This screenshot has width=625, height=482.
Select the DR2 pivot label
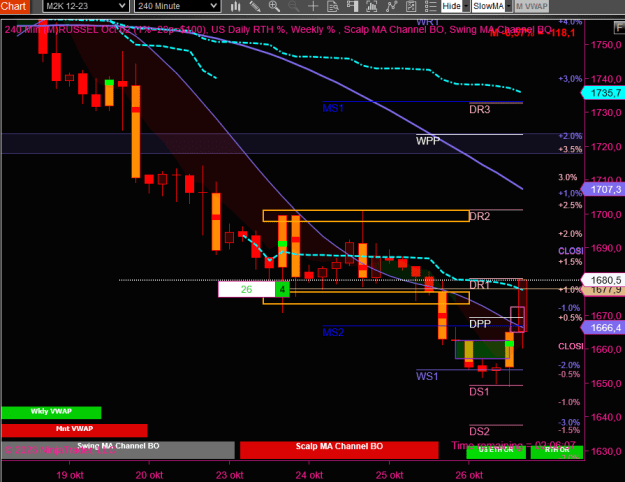(x=480, y=216)
